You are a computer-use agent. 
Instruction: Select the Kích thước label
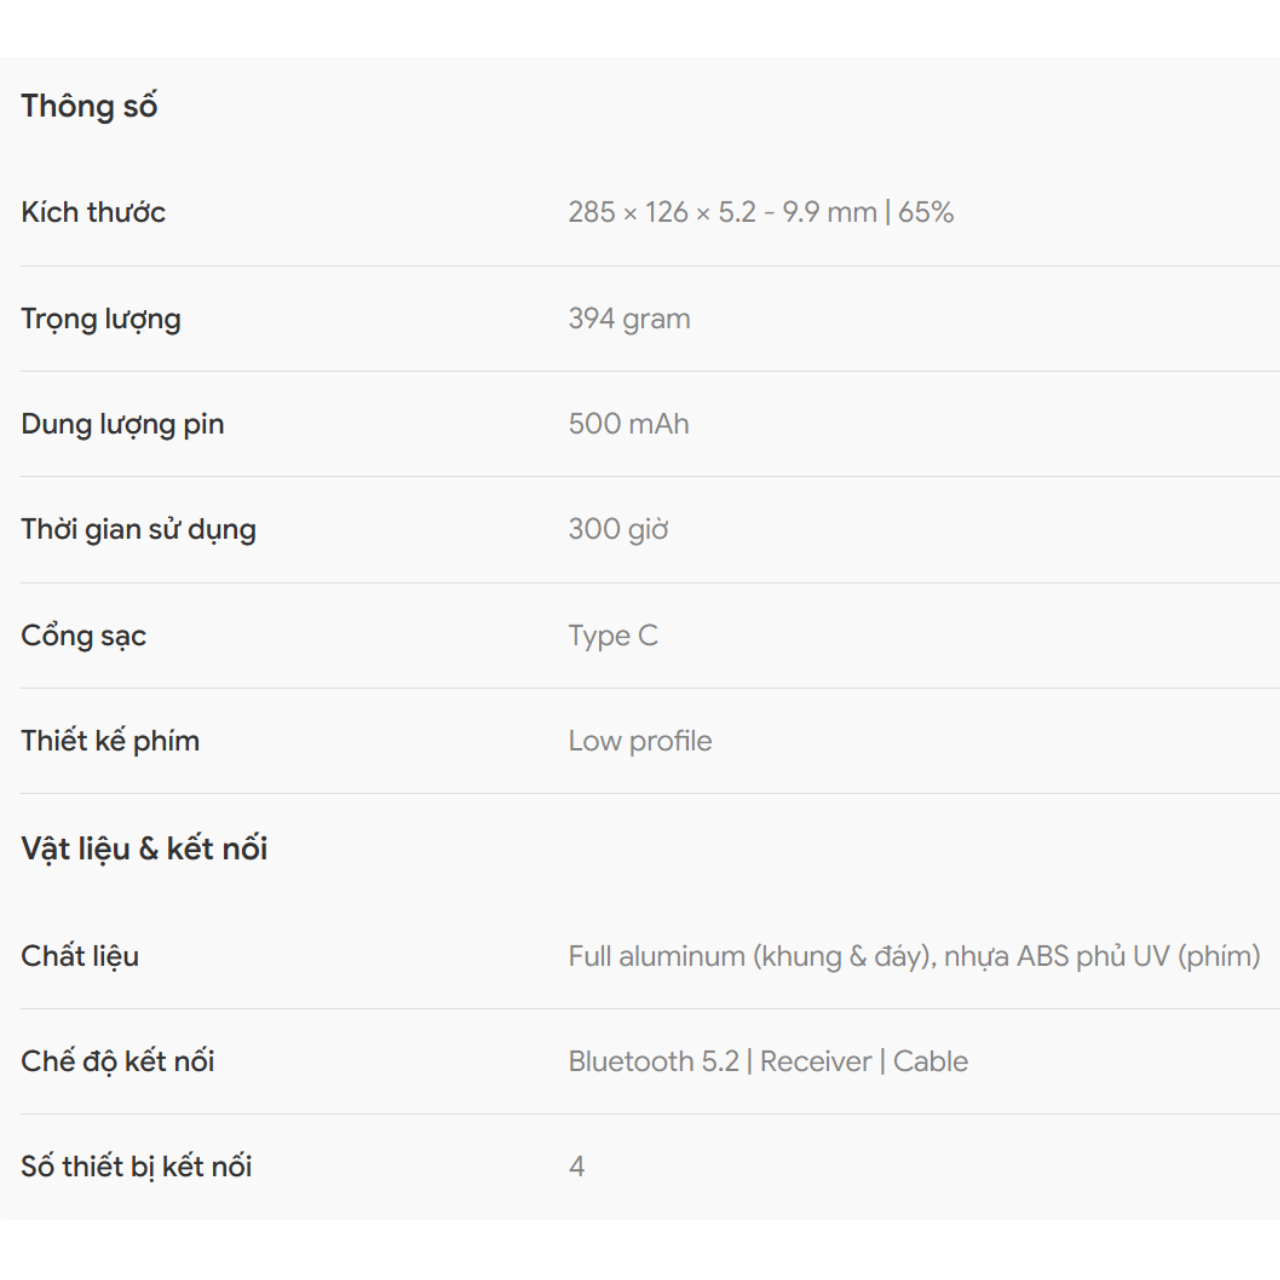[x=93, y=212]
